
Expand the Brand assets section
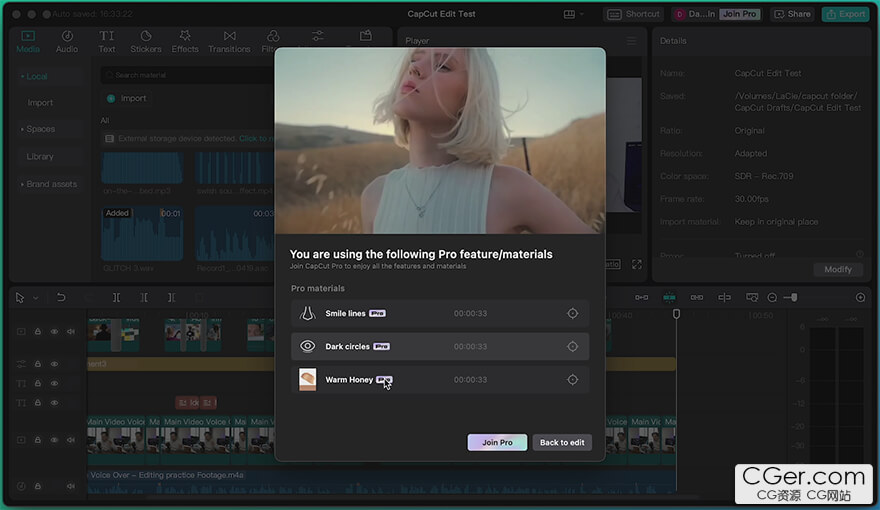49,184
